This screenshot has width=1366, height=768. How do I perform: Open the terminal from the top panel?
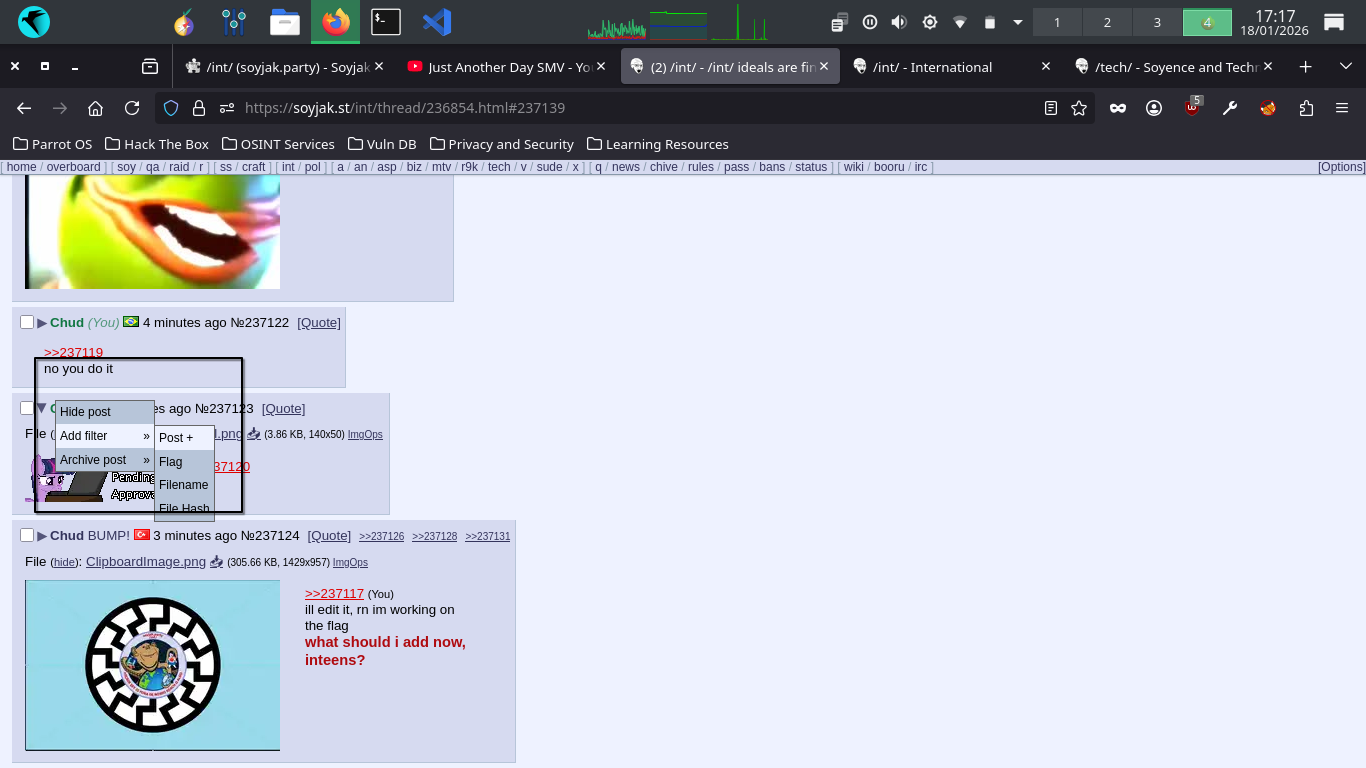[x=386, y=22]
